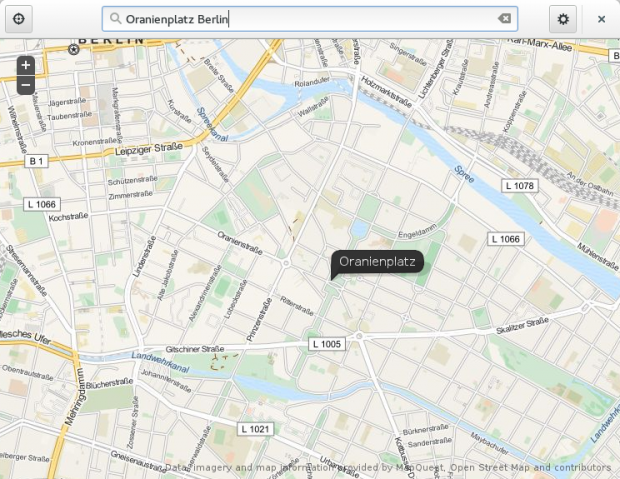Click the L 1005 road shield
The height and width of the screenshot is (479, 620).
coord(326,344)
